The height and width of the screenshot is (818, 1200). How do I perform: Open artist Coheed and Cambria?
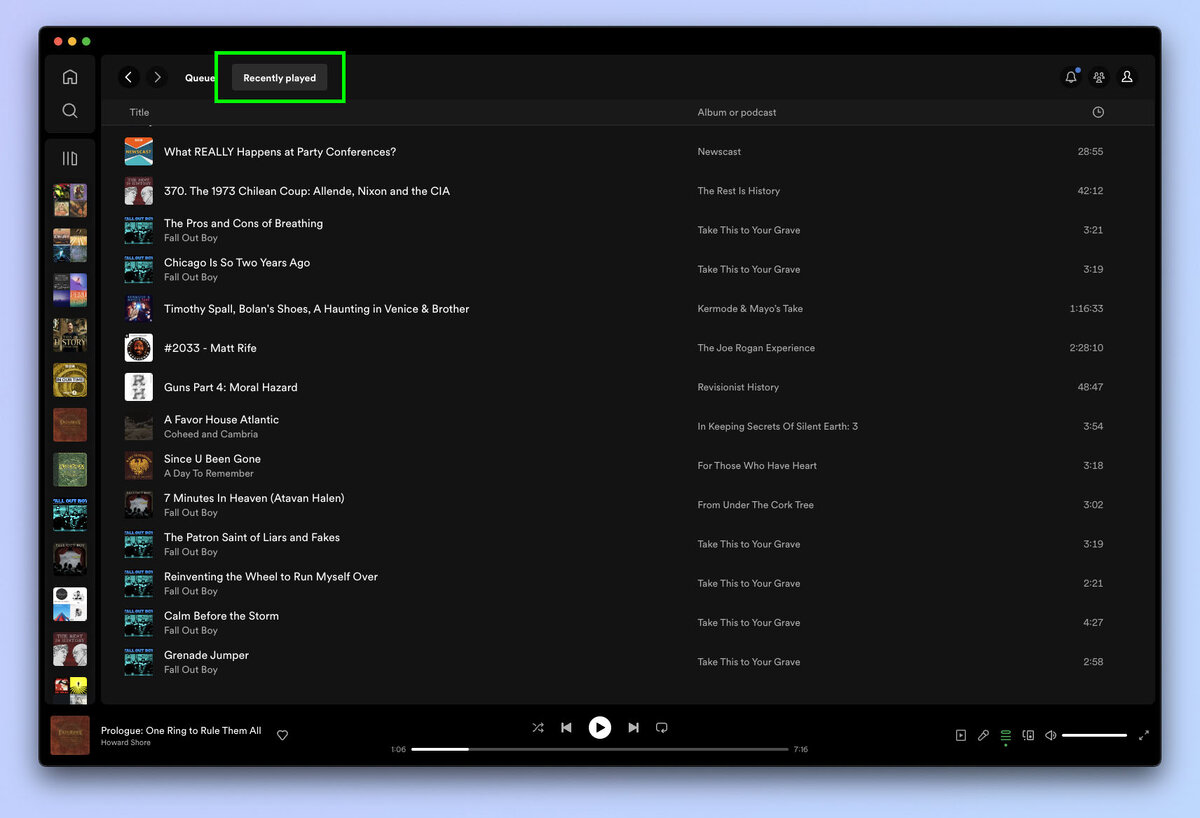(211, 434)
